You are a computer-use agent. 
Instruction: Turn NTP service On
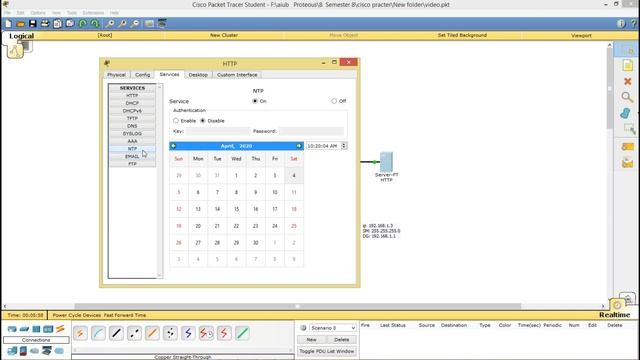[x=255, y=101]
